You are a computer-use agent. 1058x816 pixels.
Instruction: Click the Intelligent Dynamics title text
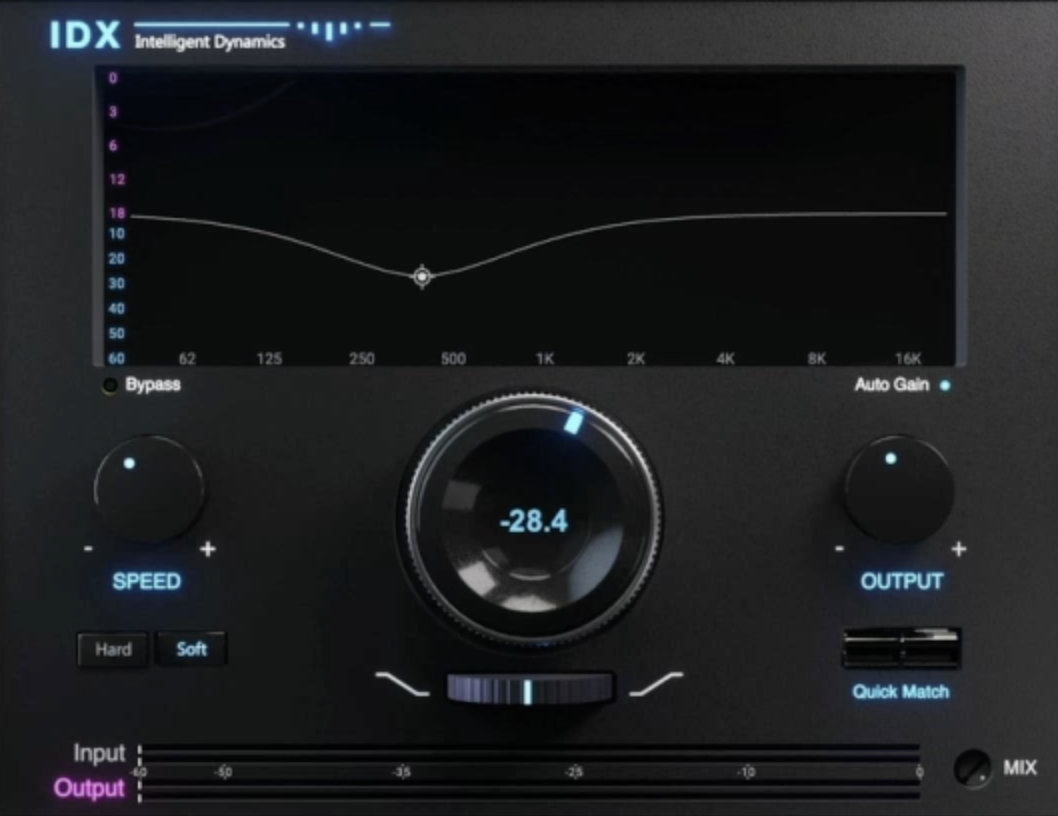point(208,43)
